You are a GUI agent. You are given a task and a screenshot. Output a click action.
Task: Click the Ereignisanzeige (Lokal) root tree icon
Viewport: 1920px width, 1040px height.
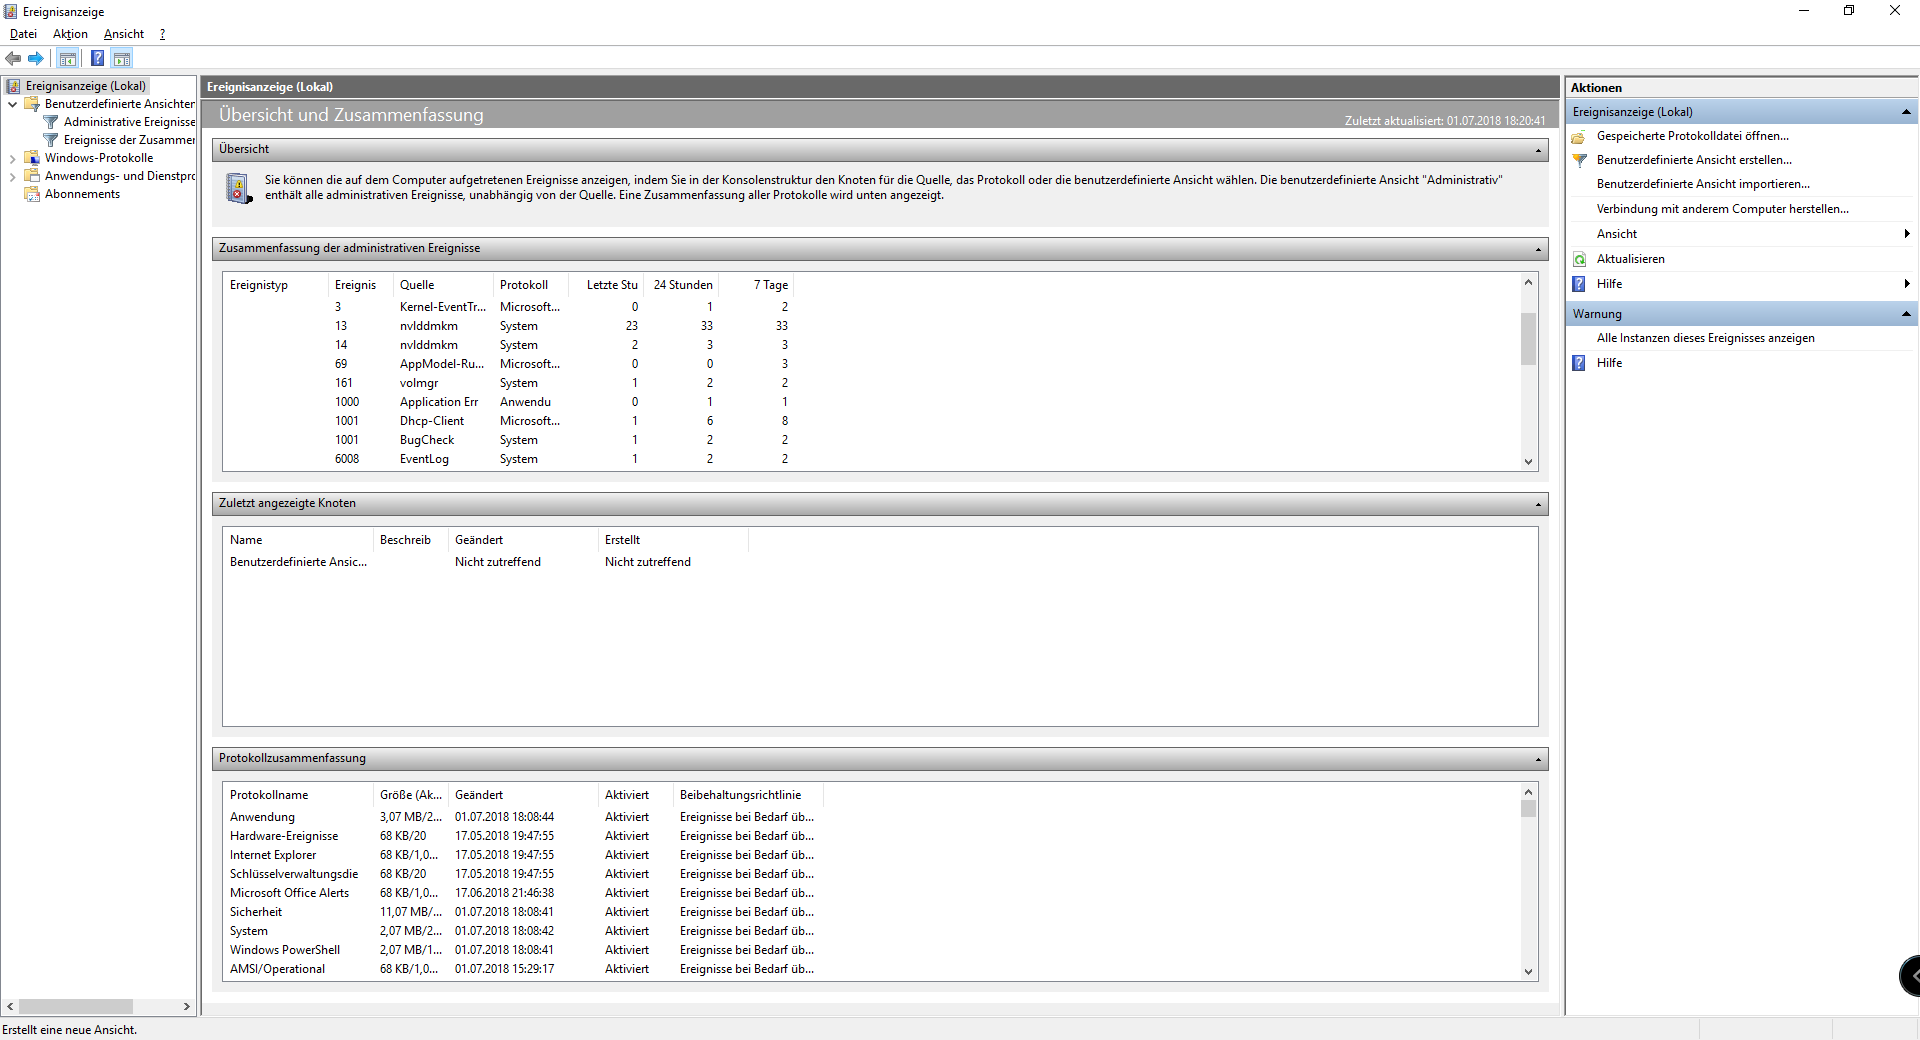click(x=13, y=86)
